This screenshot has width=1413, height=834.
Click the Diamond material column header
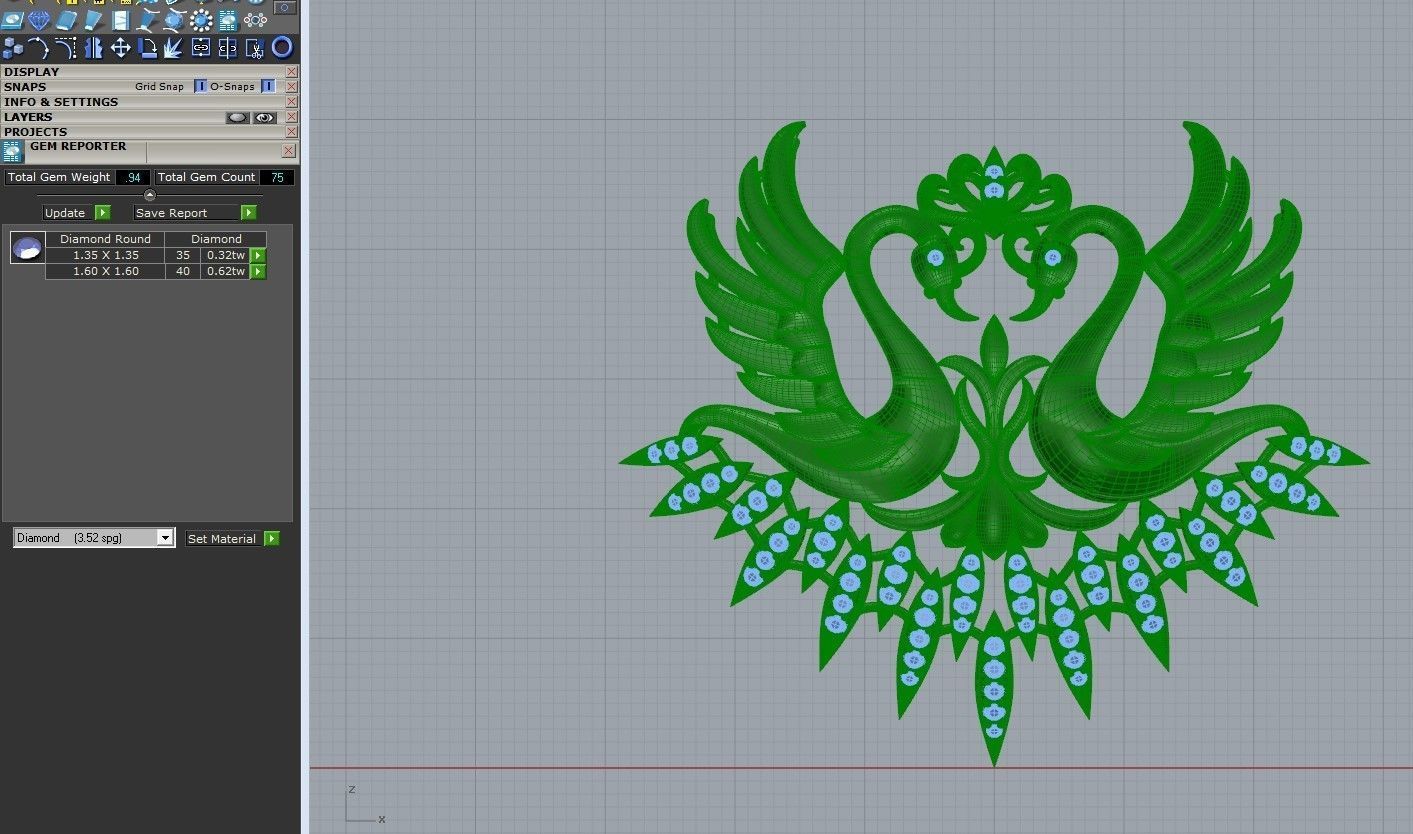tap(217, 239)
